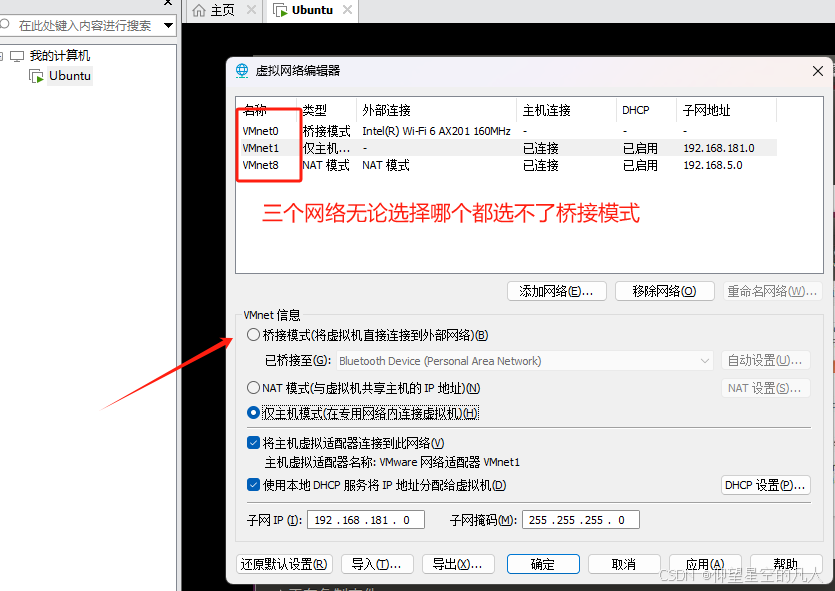Click 还原默认设置(R) button
The height and width of the screenshot is (591, 835).
click(284, 564)
